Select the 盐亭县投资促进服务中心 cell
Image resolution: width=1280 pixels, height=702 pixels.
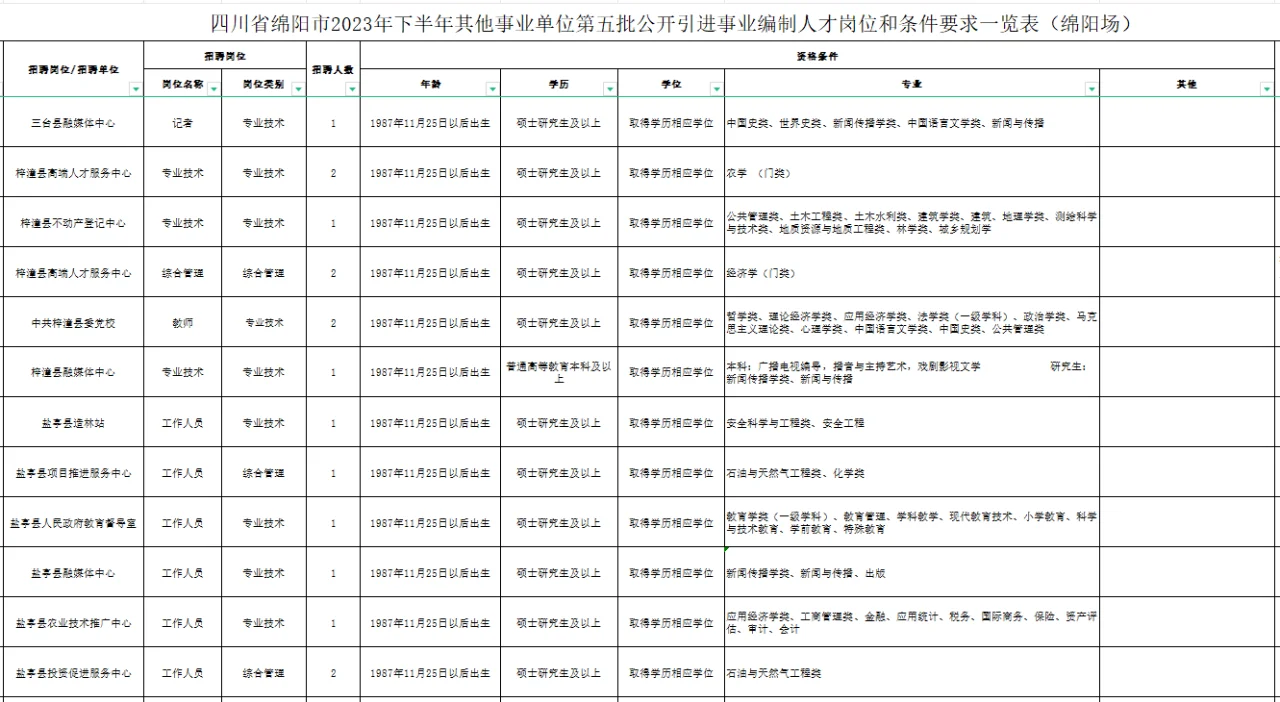tap(72, 673)
